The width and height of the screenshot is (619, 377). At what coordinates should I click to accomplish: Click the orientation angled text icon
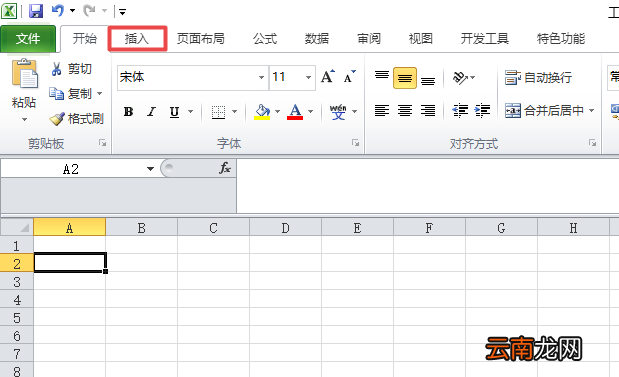460,77
